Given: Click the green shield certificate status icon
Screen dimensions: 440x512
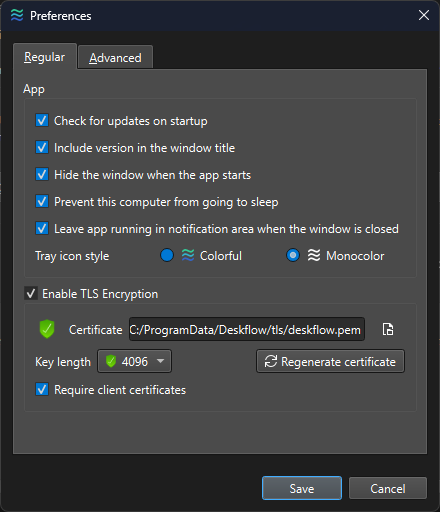Looking at the screenshot, I should [x=47, y=329].
